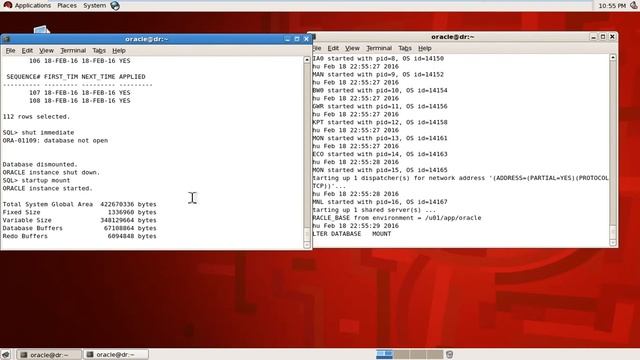The width and height of the screenshot is (640, 360).
Task: Click '112 rows selected.' text
Action: pyautogui.click(x=36, y=117)
